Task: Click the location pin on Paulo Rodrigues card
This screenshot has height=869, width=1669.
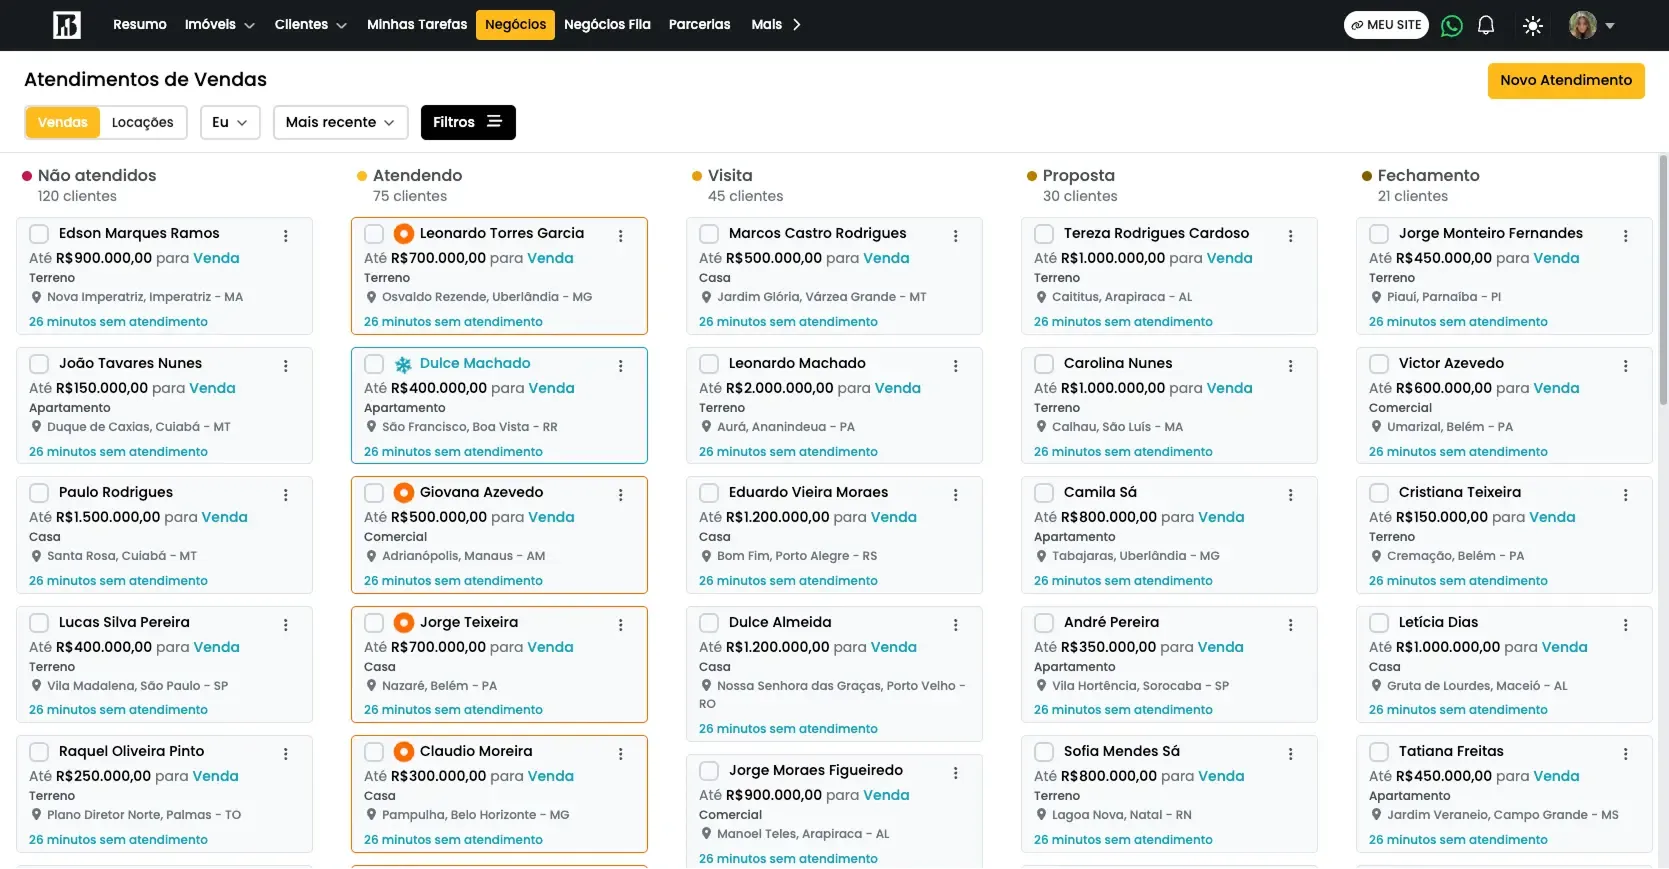Action: click(36, 556)
